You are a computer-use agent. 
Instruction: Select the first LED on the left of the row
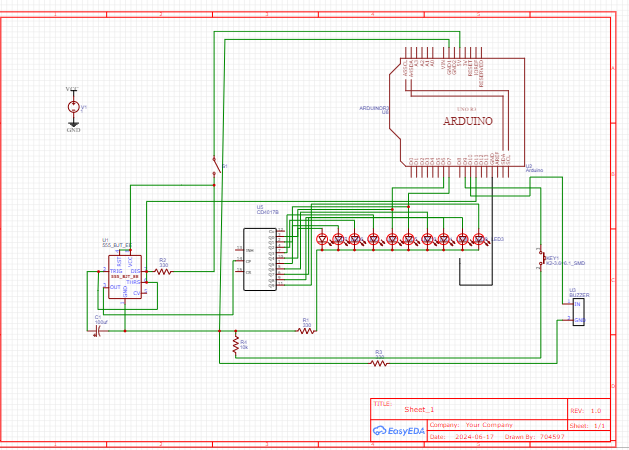pyautogui.click(x=323, y=239)
